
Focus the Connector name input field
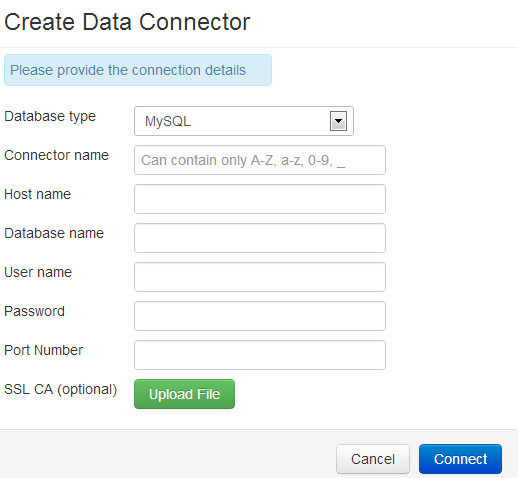coord(260,160)
